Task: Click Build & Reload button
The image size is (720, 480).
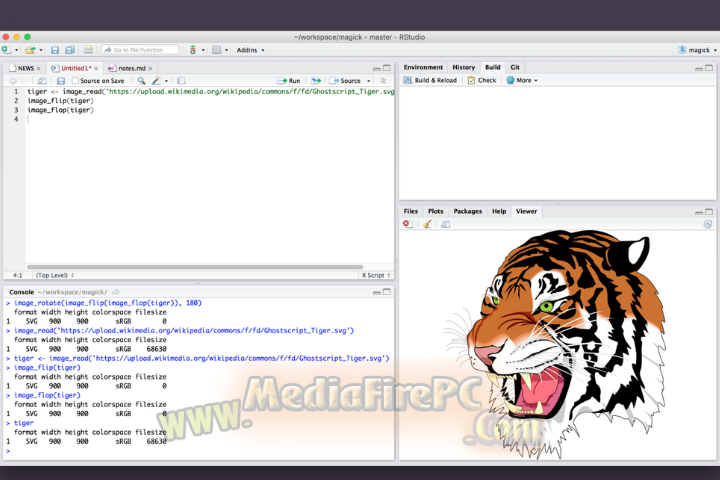Action: pos(430,80)
